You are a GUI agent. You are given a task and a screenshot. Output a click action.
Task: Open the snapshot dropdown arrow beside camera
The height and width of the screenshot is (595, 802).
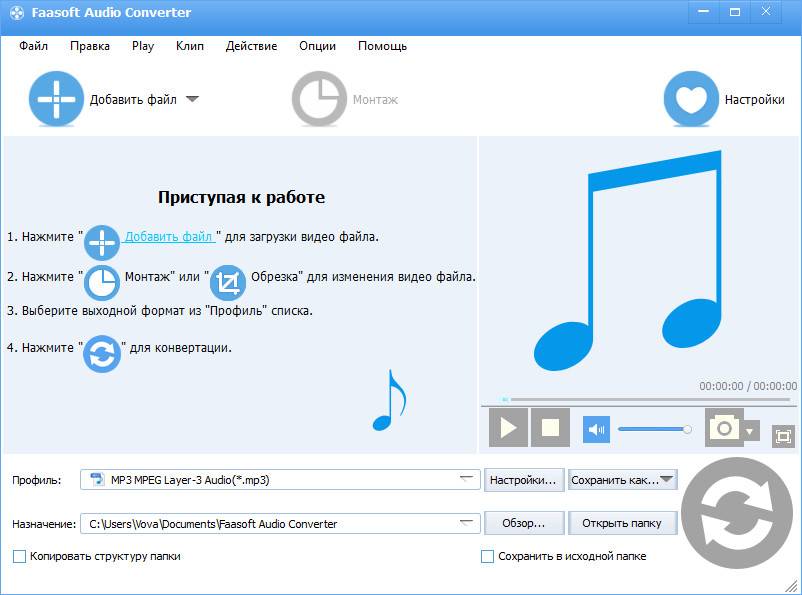[x=750, y=431]
